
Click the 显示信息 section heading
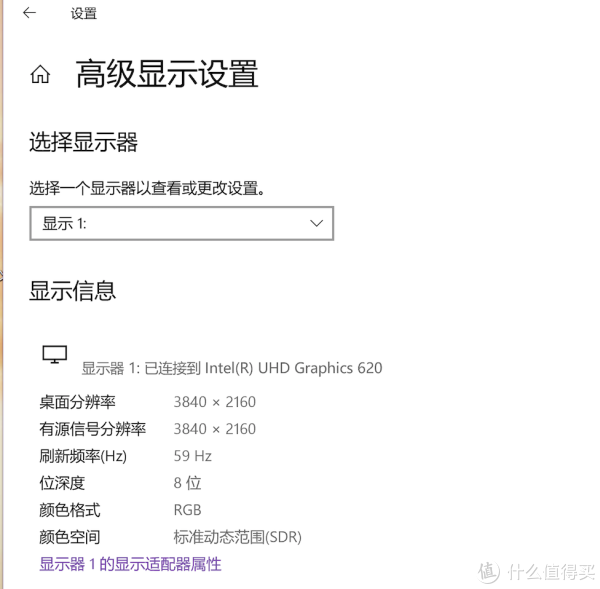(x=72, y=290)
